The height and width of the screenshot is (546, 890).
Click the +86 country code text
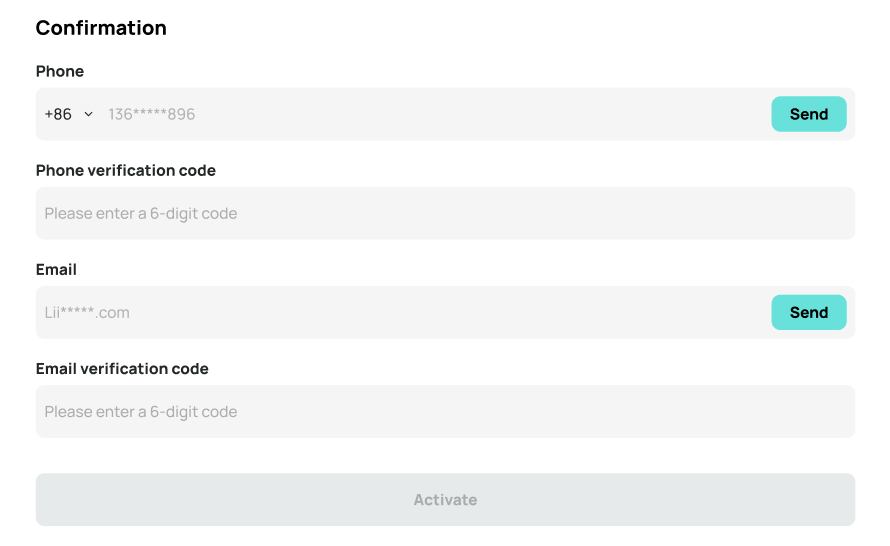pos(58,114)
